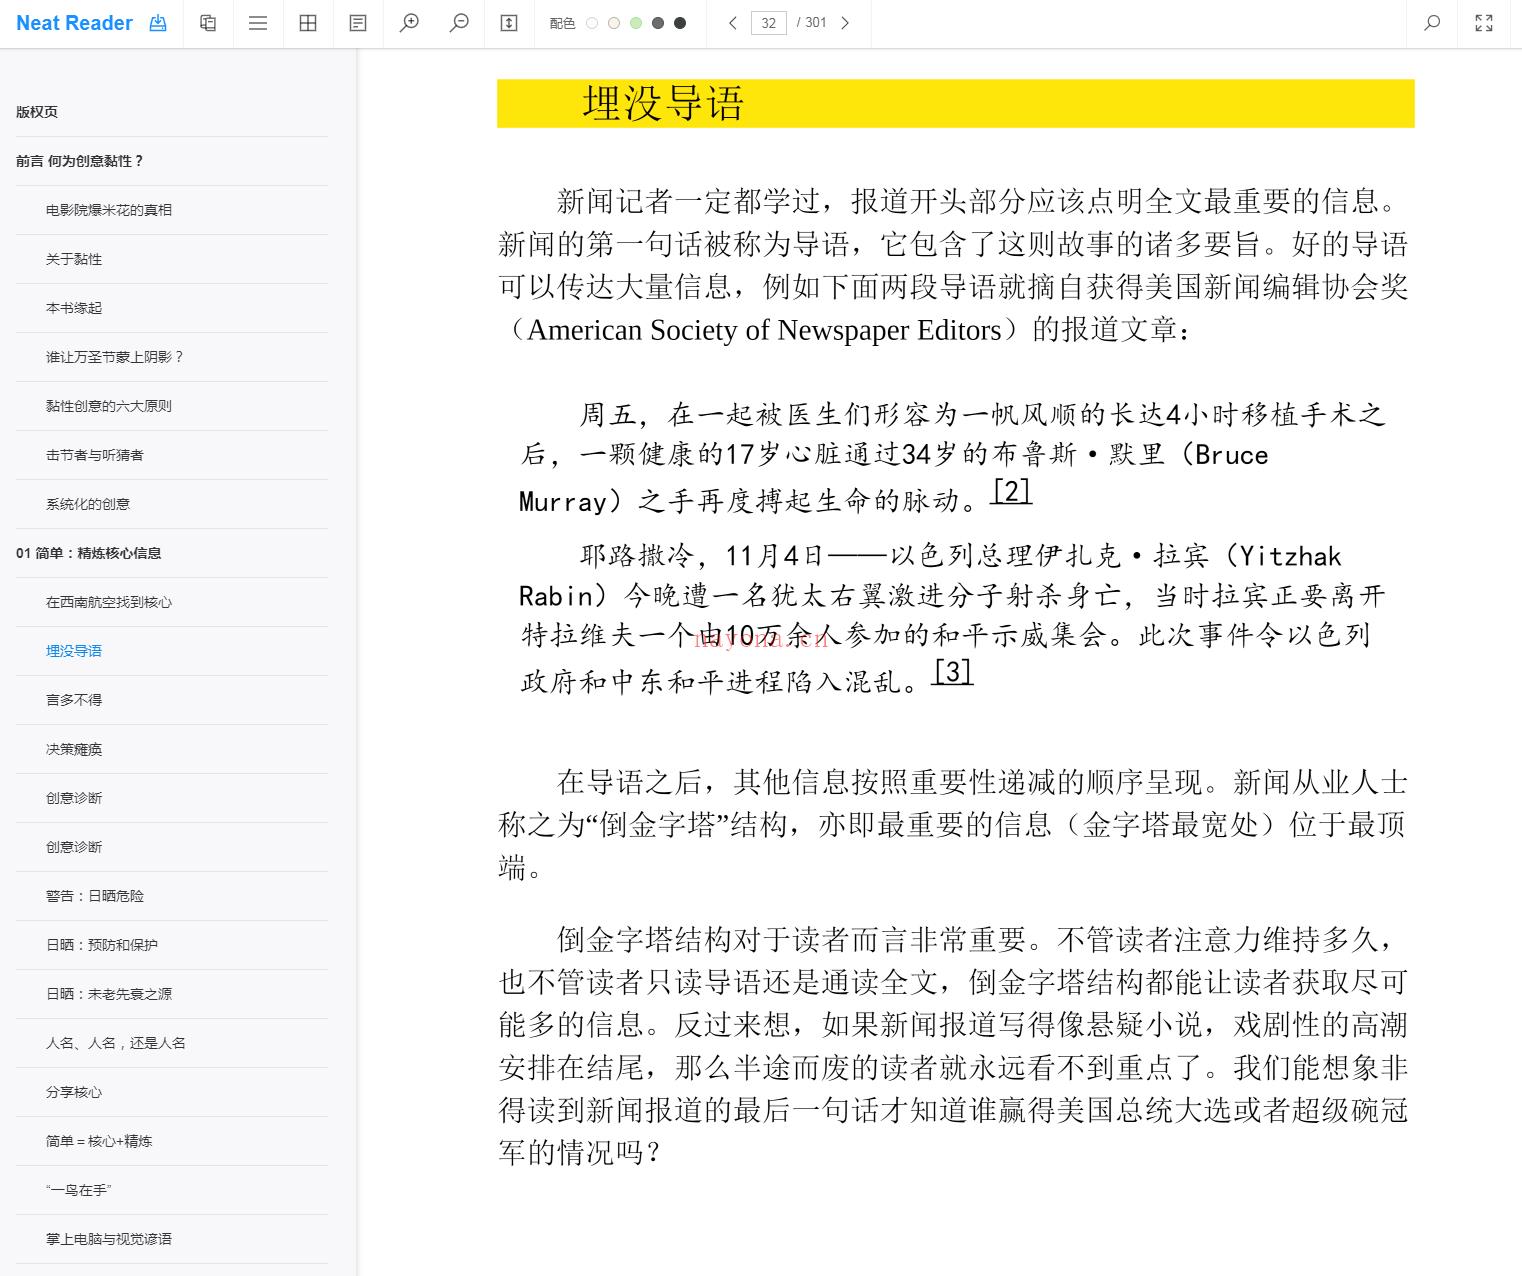Open footnote link [3]
The width and height of the screenshot is (1522, 1276).
[952, 672]
